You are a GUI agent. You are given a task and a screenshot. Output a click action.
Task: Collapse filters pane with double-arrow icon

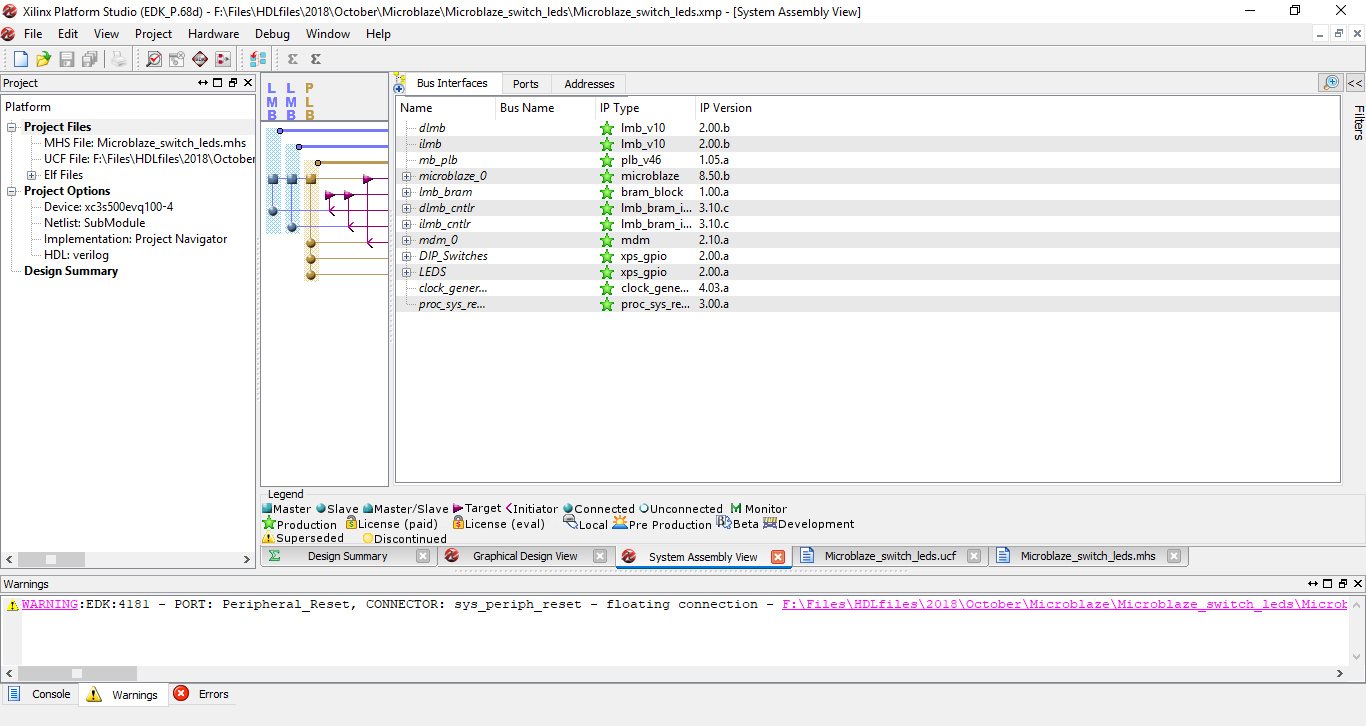[1355, 83]
